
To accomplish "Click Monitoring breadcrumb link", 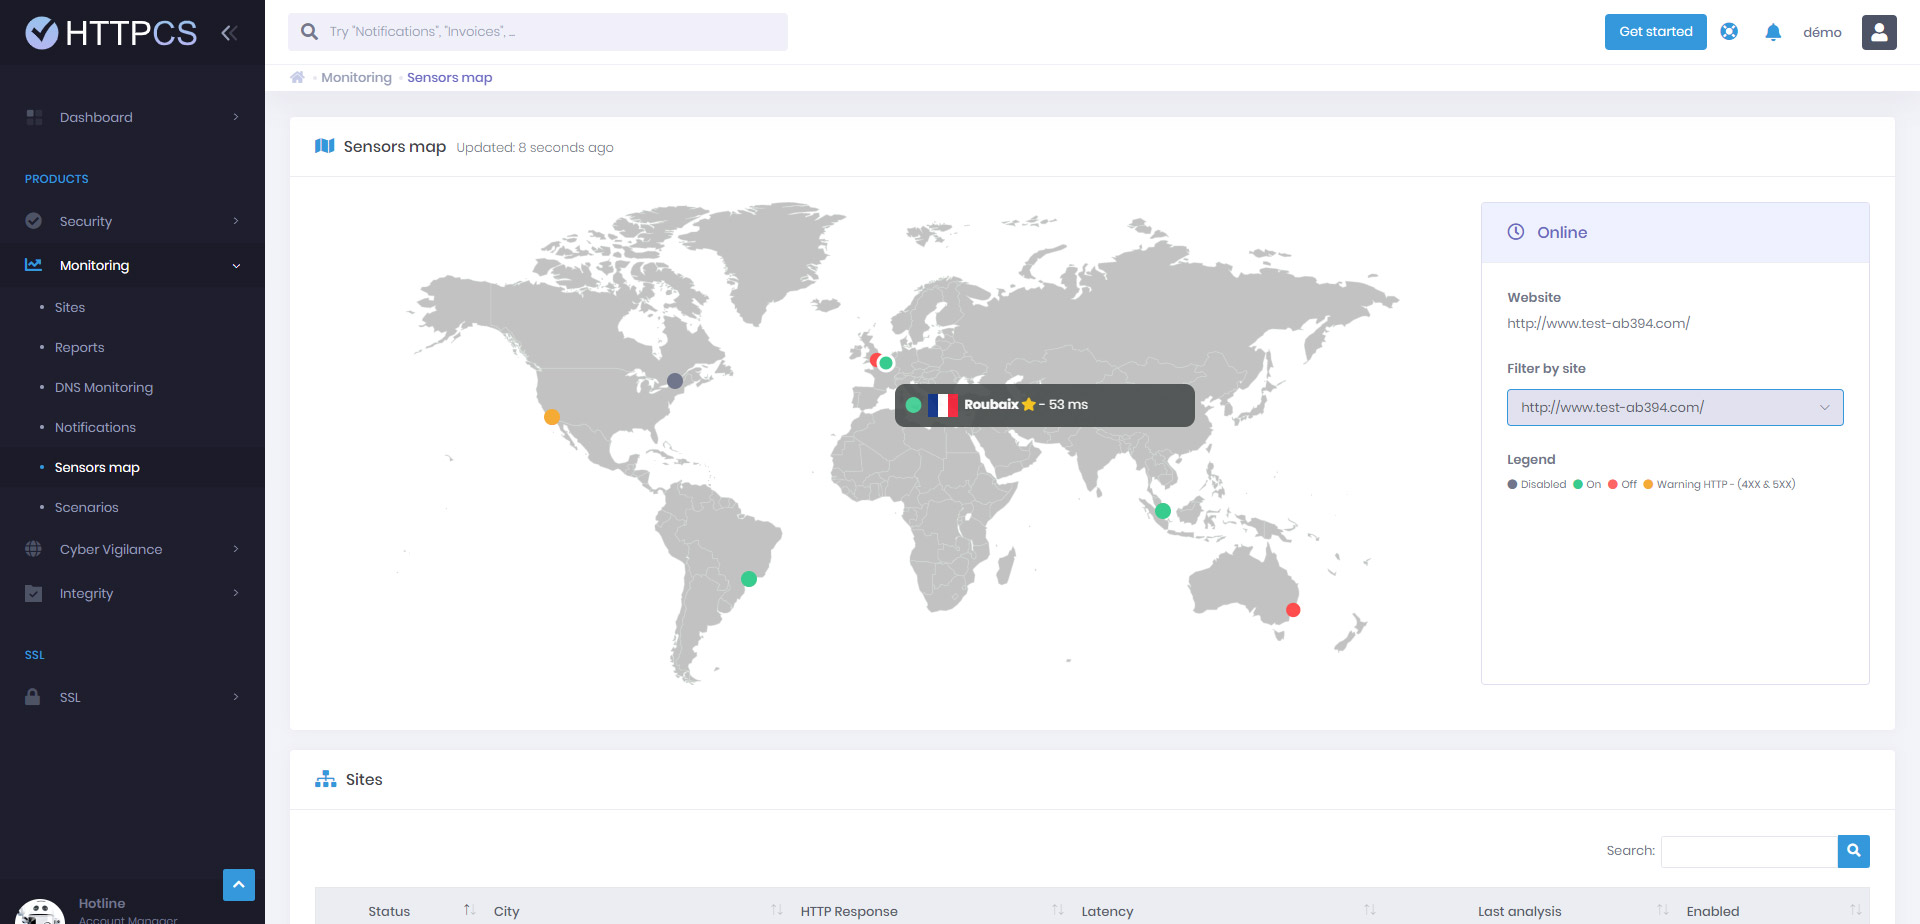I will pos(356,77).
